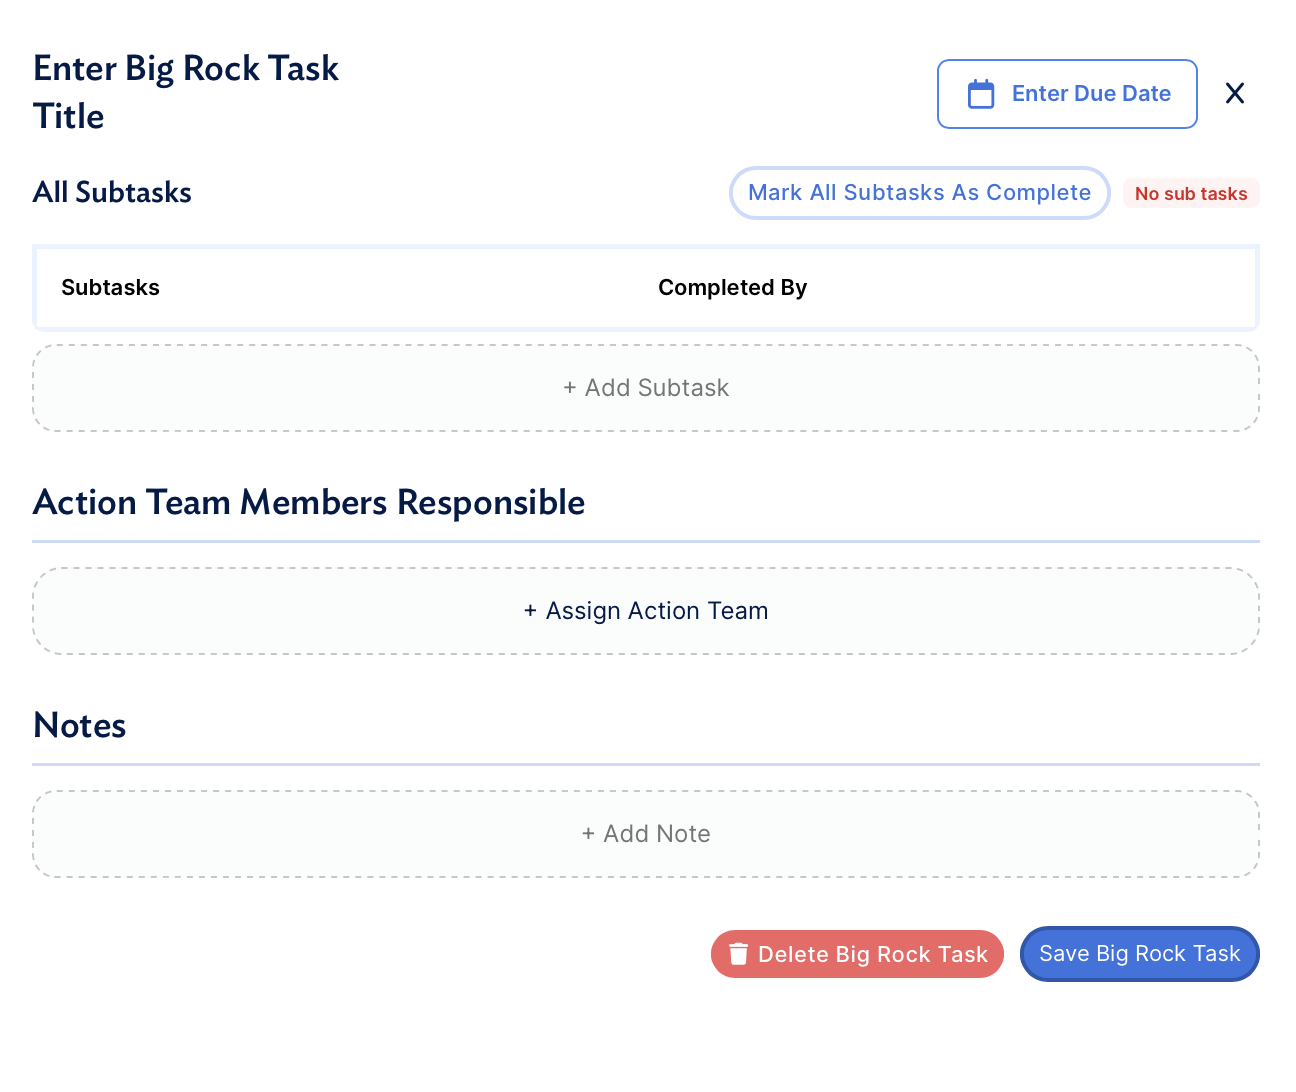
Task: Select the Subtasks column header
Action: point(110,288)
